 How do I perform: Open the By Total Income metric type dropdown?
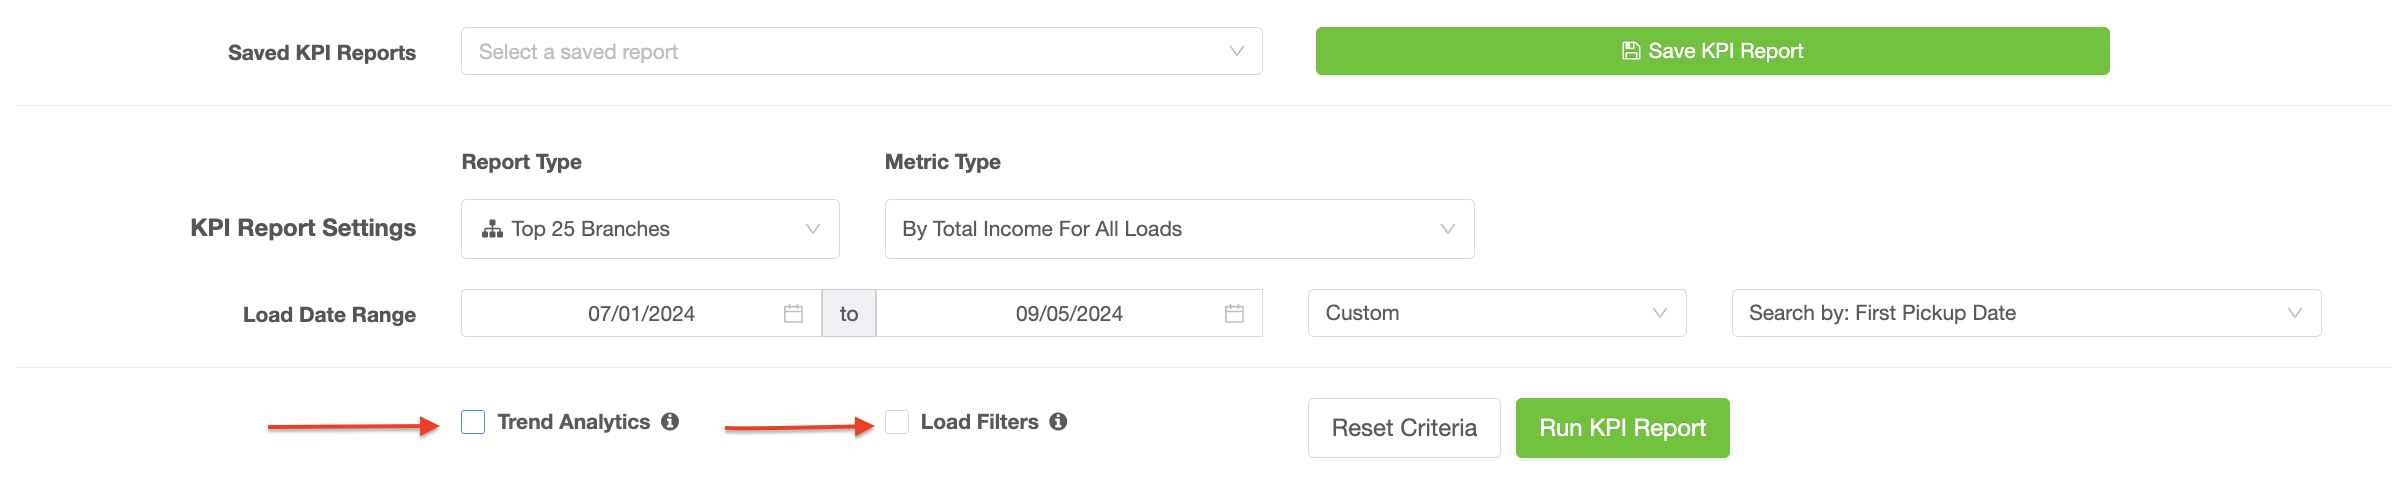[1180, 229]
